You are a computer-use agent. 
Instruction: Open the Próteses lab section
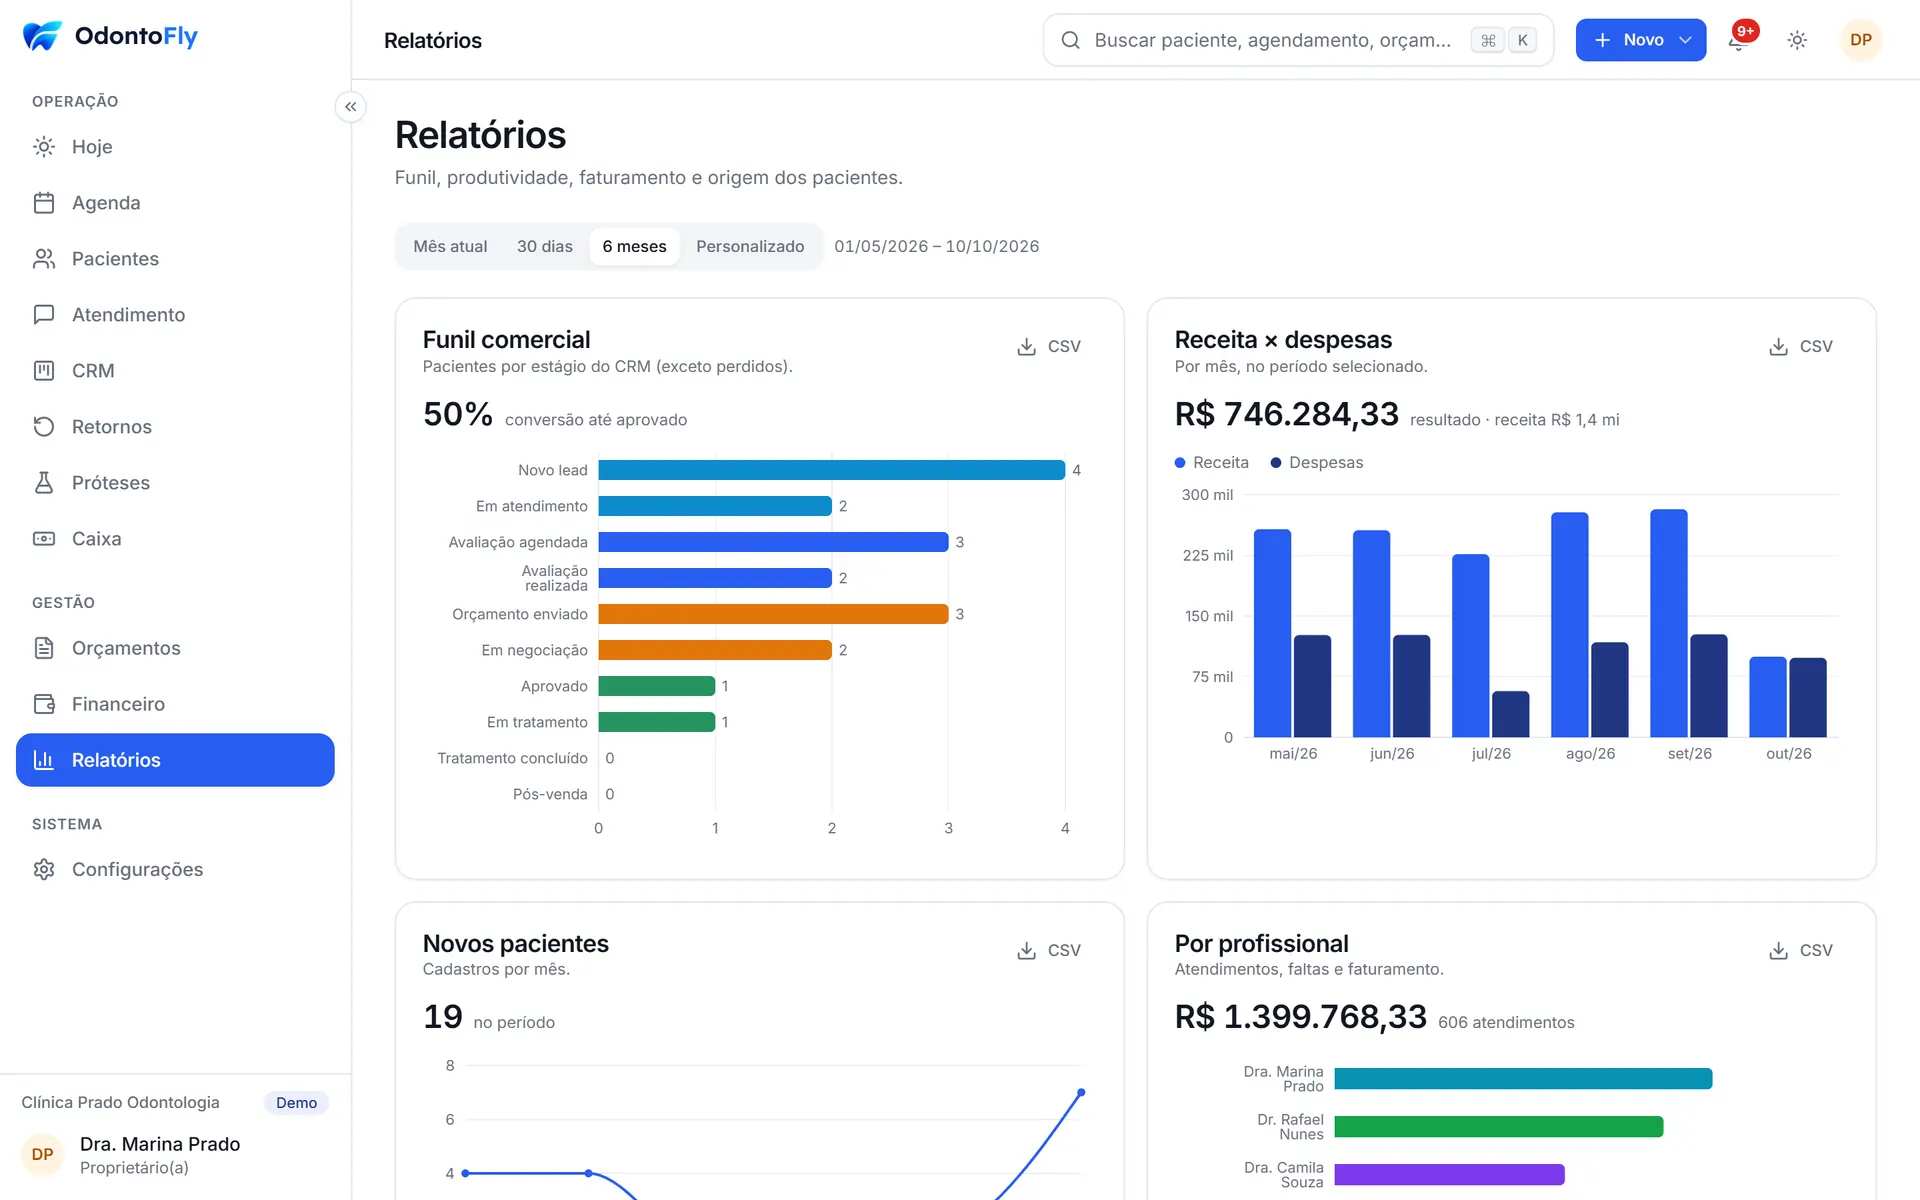[x=175, y=483]
